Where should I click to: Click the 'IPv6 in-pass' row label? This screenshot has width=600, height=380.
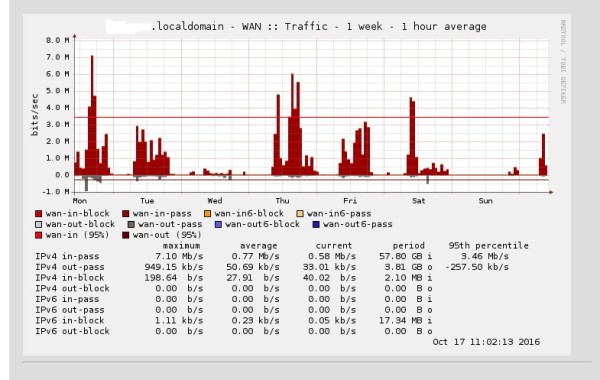(x=67, y=299)
